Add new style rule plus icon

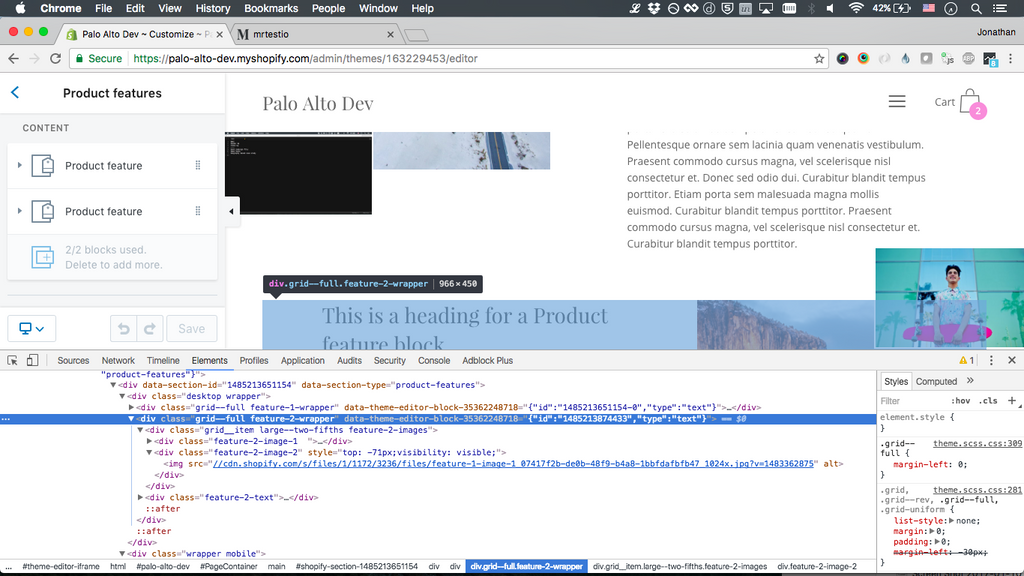1012,400
